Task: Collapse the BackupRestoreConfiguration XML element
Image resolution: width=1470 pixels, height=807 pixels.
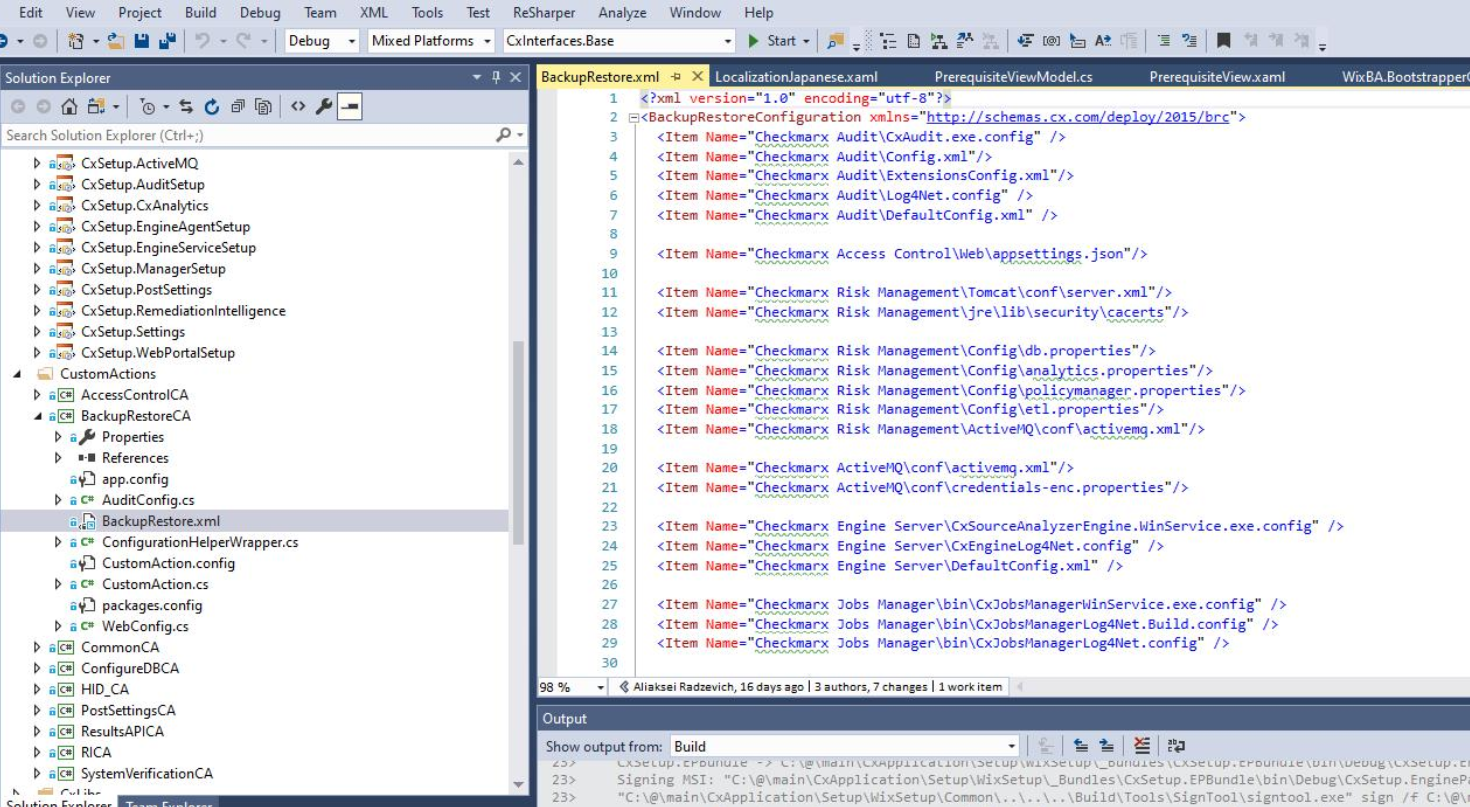Action: click(634, 118)
